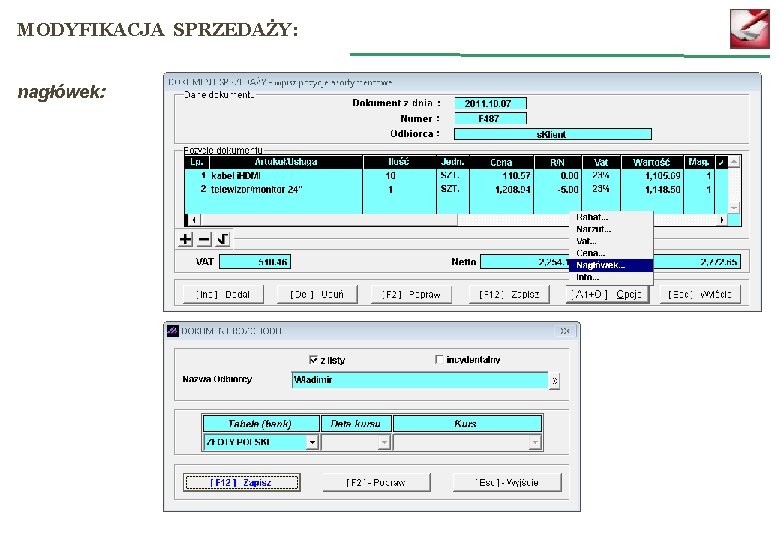
Task: Click the [Esc] - Wyjście button in the lower dialog
Action: click(507, 482)
